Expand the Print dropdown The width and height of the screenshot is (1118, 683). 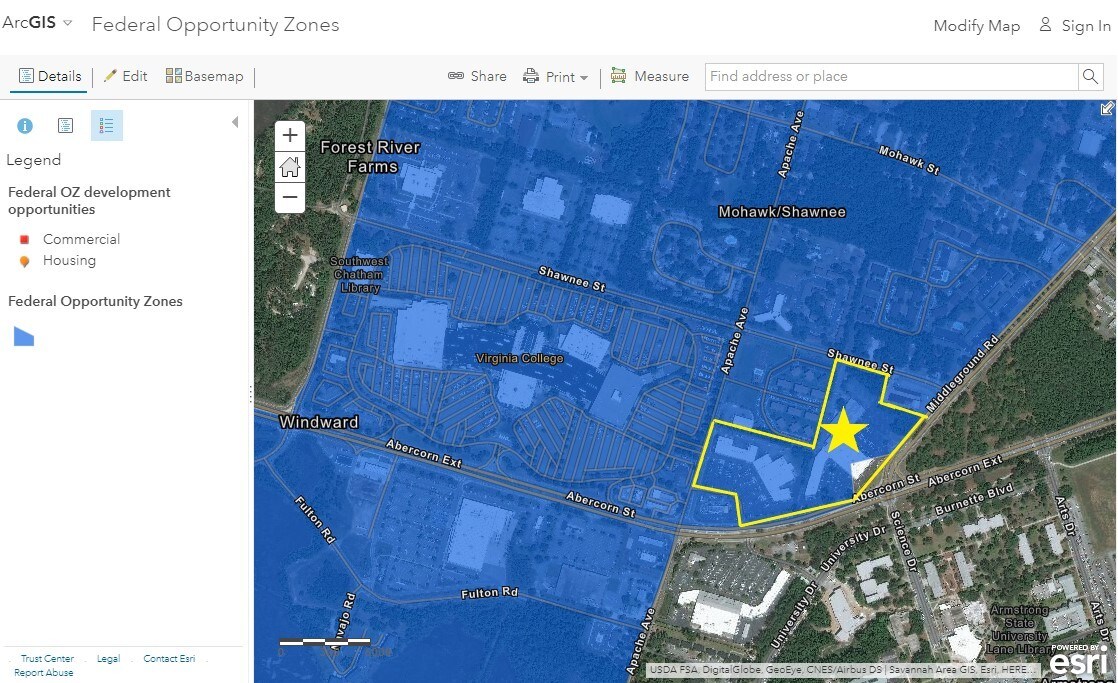tap(556, 77)
